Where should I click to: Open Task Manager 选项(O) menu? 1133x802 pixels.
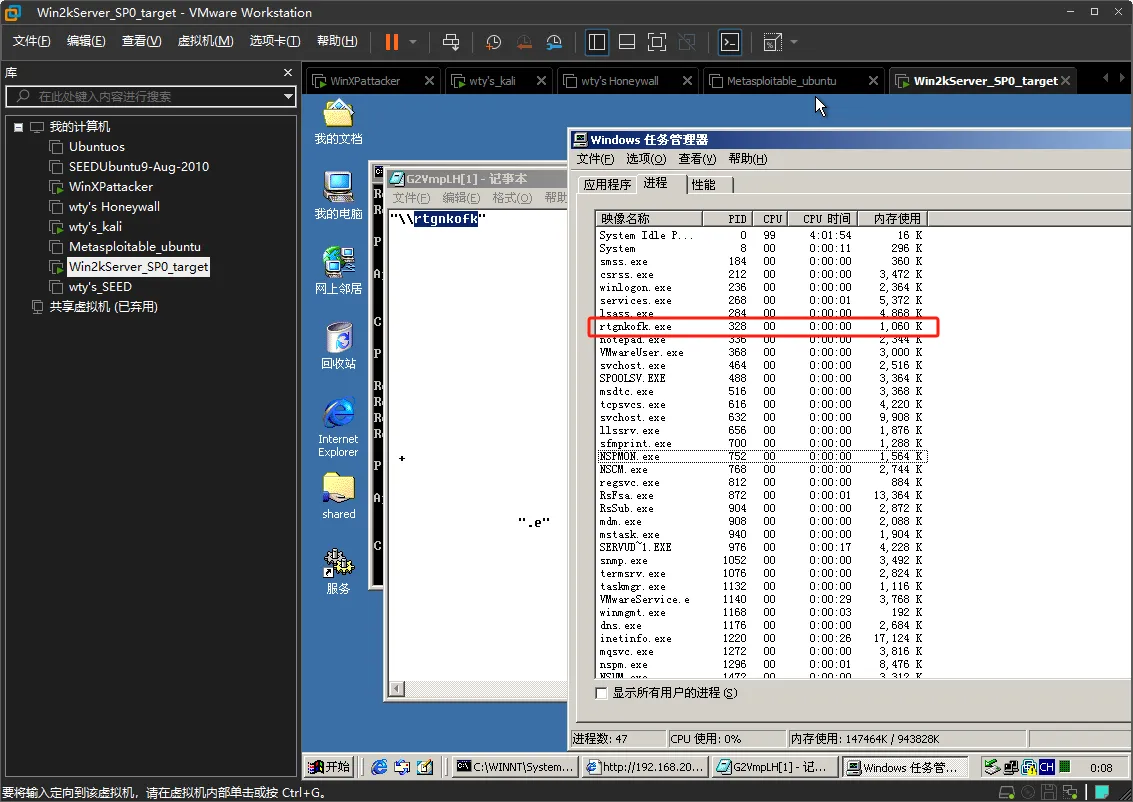pos(645,159)
